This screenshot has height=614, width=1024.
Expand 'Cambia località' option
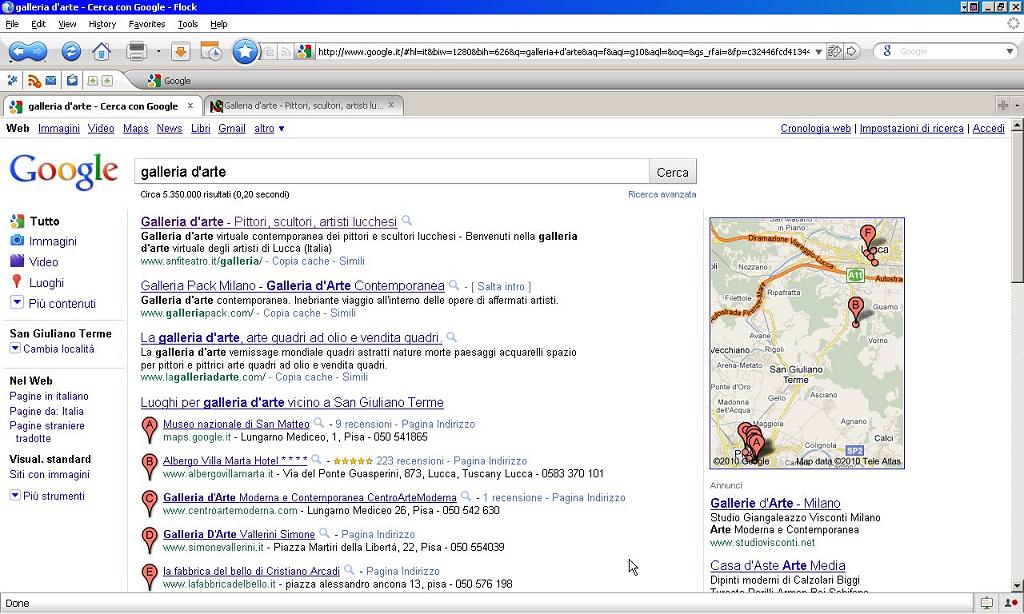coord(52,349)
